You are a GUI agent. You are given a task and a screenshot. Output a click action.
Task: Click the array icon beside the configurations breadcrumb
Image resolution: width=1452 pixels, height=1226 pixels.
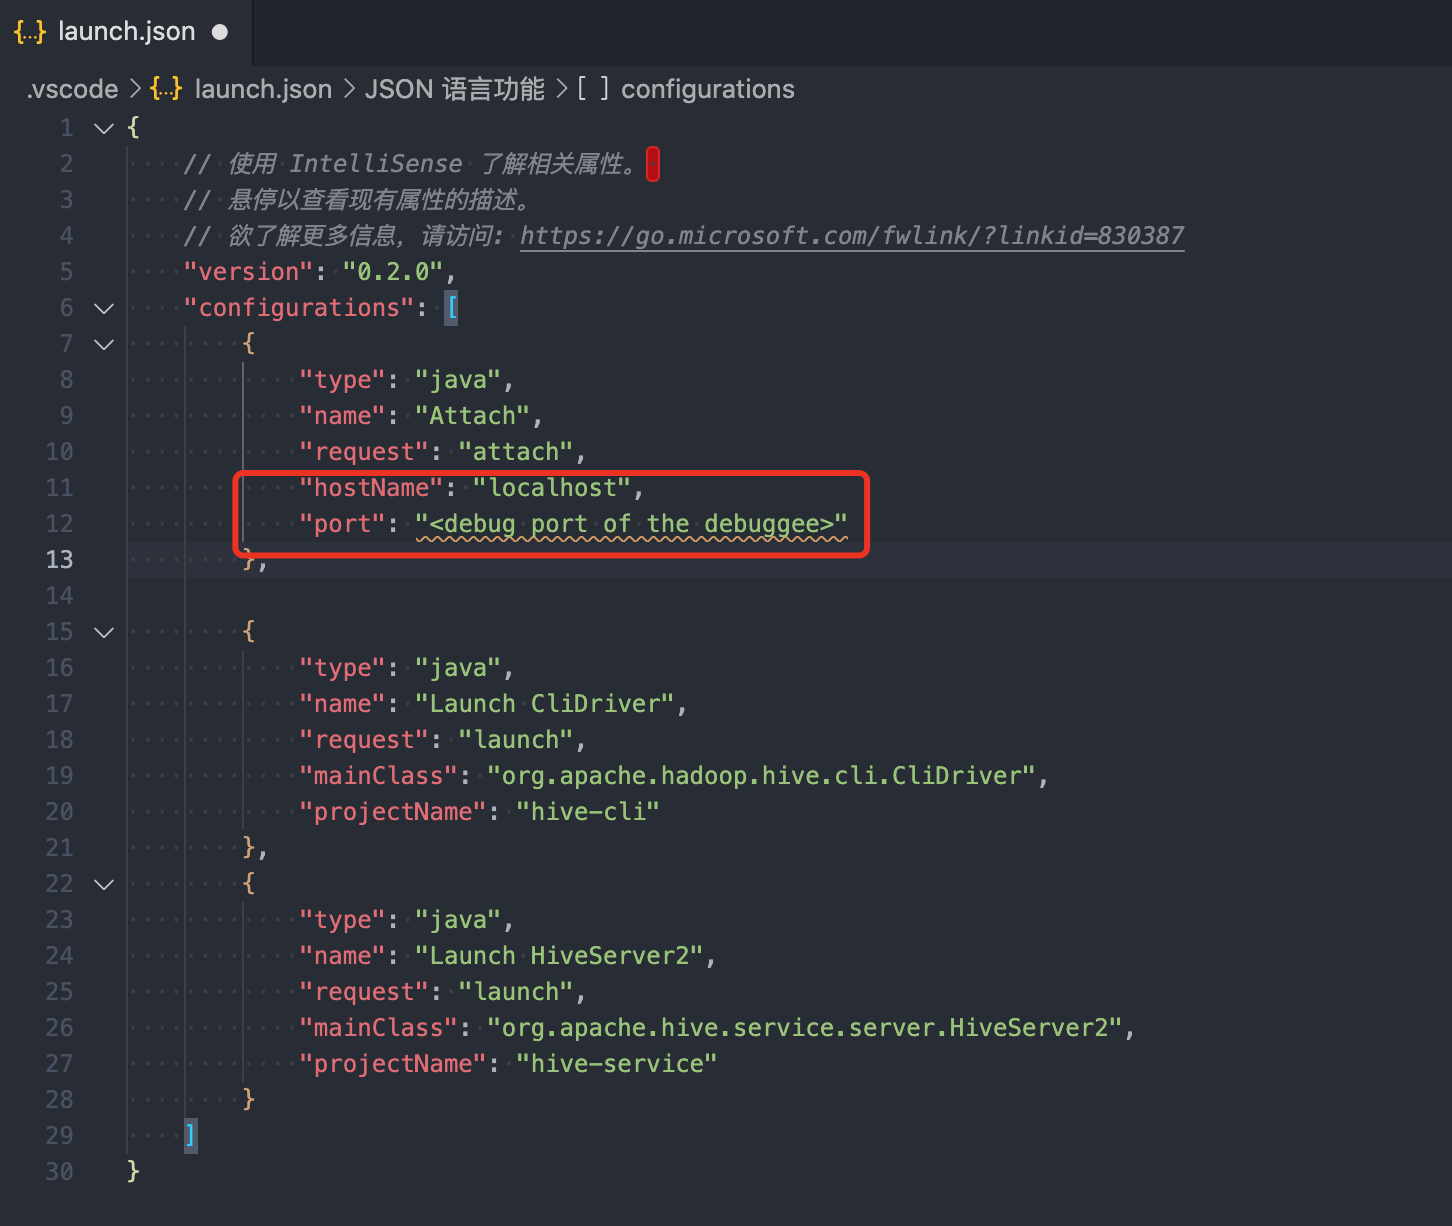click(x=593, y=89)
